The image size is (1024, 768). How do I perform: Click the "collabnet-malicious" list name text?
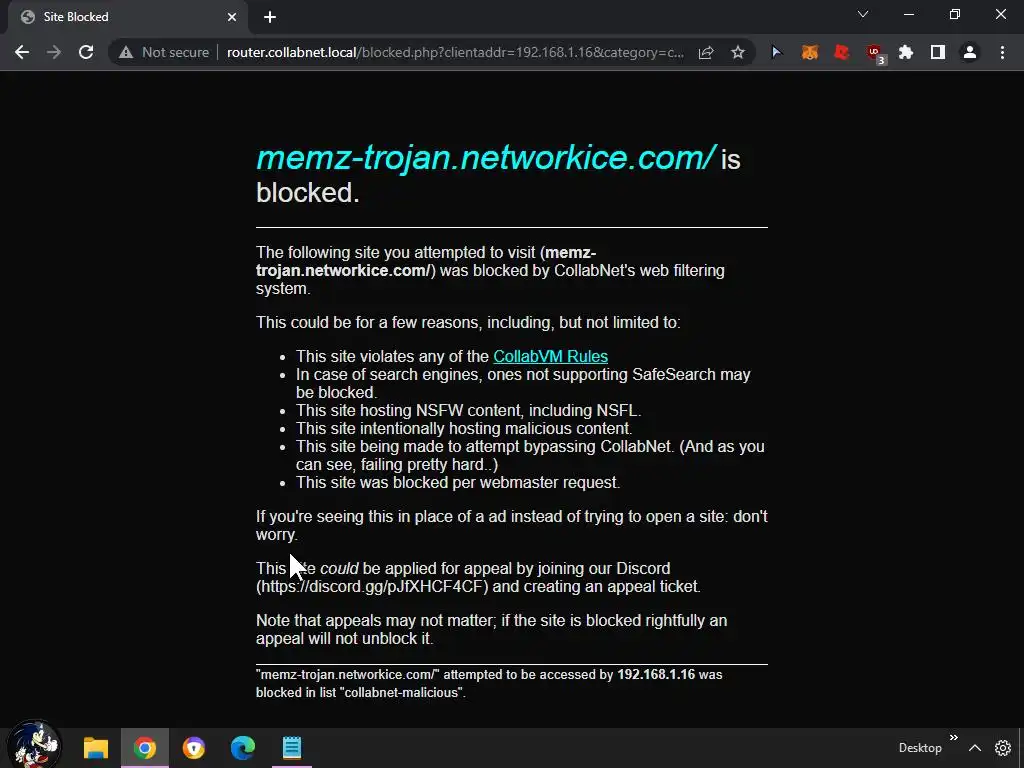coord(402,693)
